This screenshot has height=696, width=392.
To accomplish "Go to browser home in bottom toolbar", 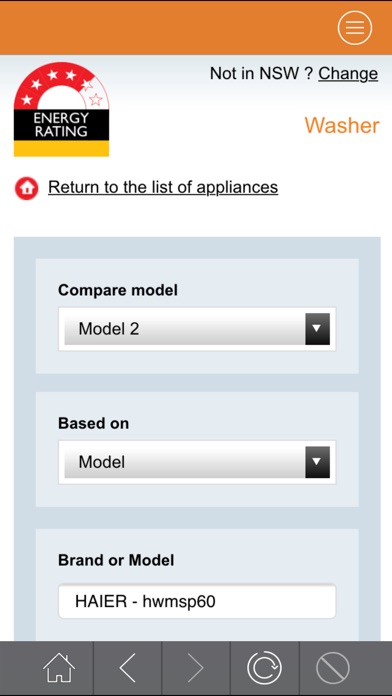I will 59,668.
